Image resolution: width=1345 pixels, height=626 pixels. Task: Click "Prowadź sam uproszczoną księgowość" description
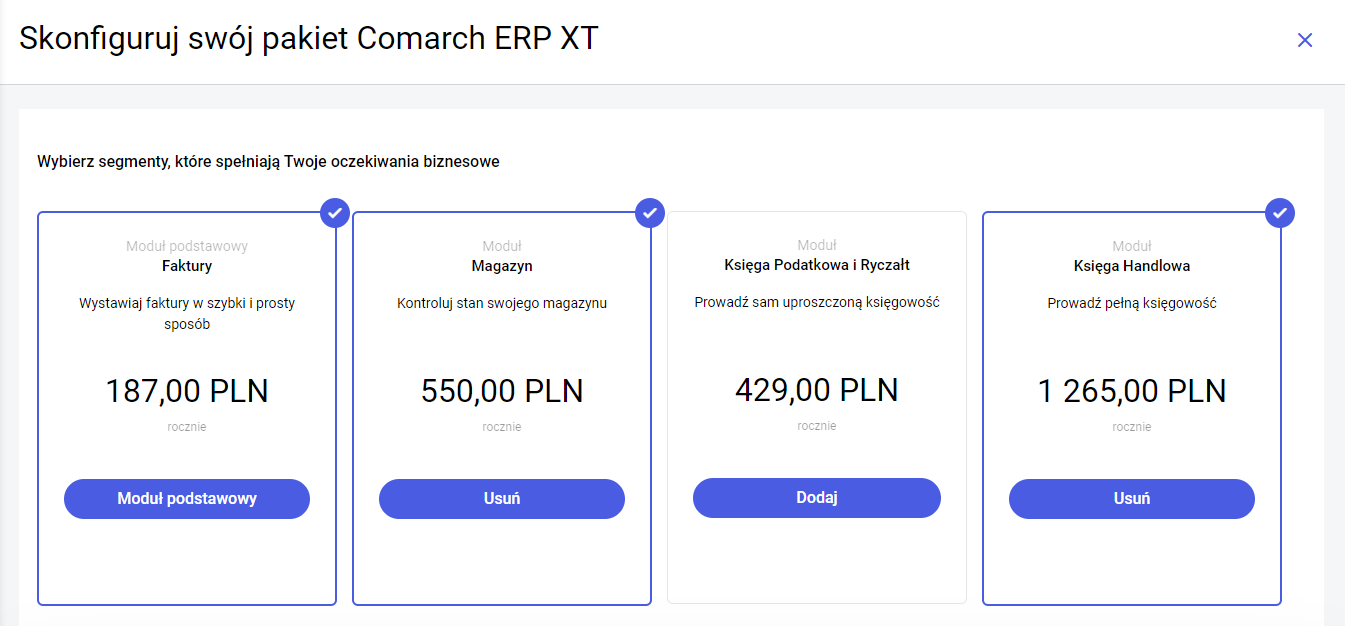click(x=816, y=302)
